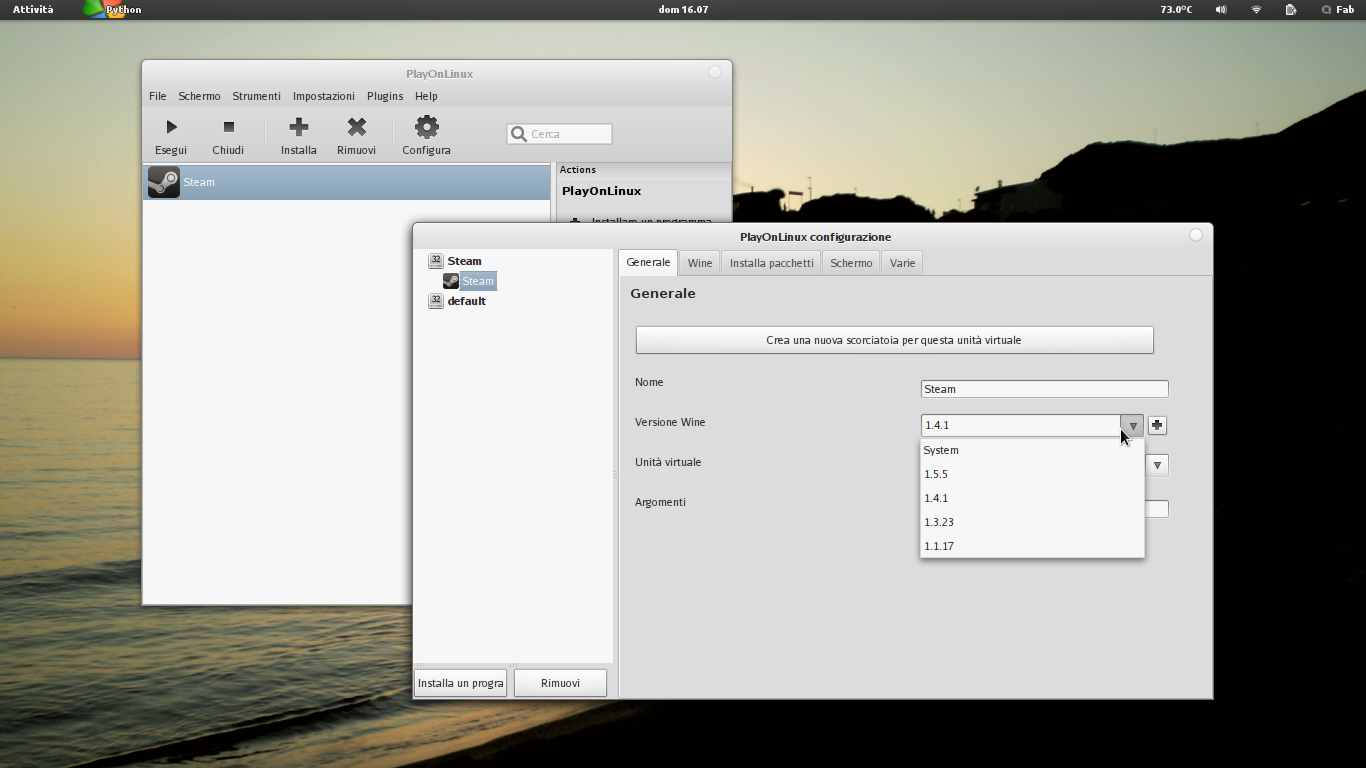This screenshot has width=1366, height=768.
Task: Open the Fab user menu in the top panel
Action: point(1338,9)
